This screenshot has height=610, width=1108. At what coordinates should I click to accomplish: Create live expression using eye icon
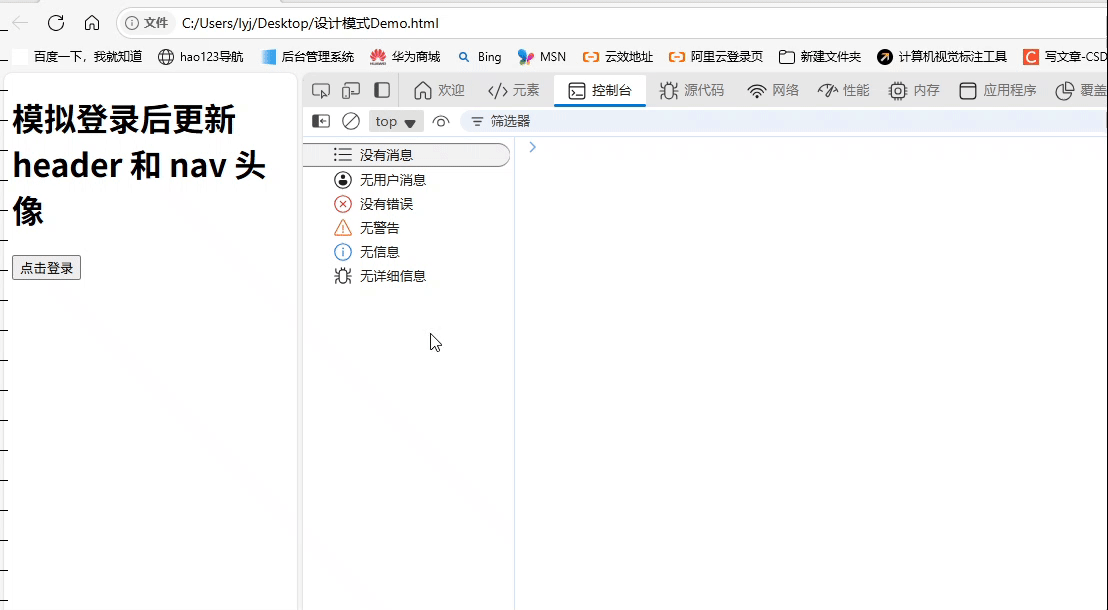click(441, 122)
